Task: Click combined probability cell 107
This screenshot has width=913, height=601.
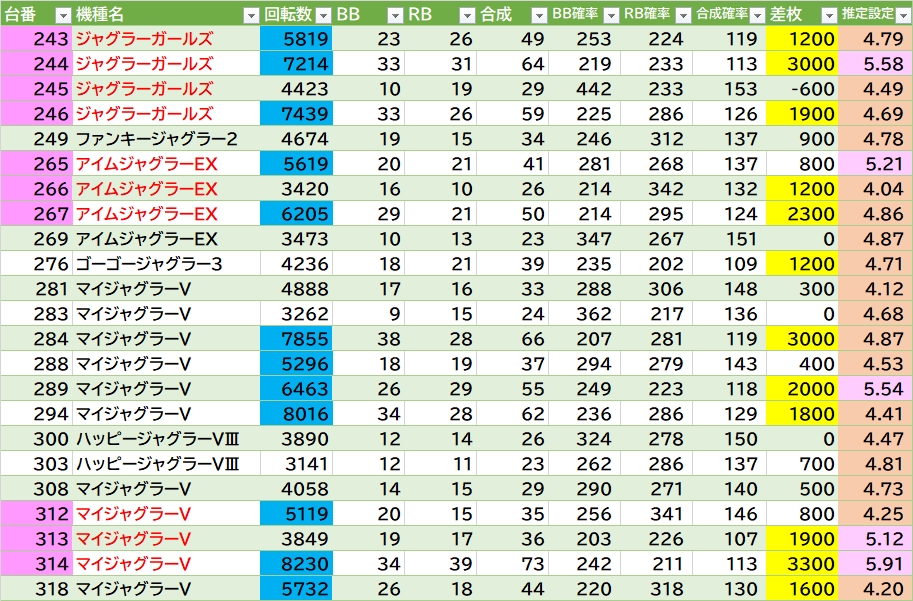Action: pos(729,539)
